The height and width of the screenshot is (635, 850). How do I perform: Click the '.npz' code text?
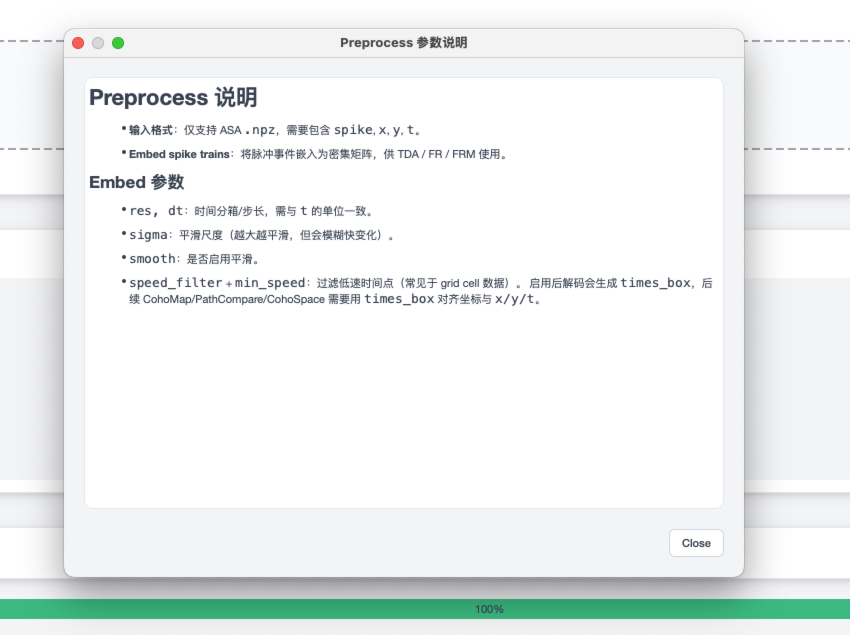click(260, 130)
